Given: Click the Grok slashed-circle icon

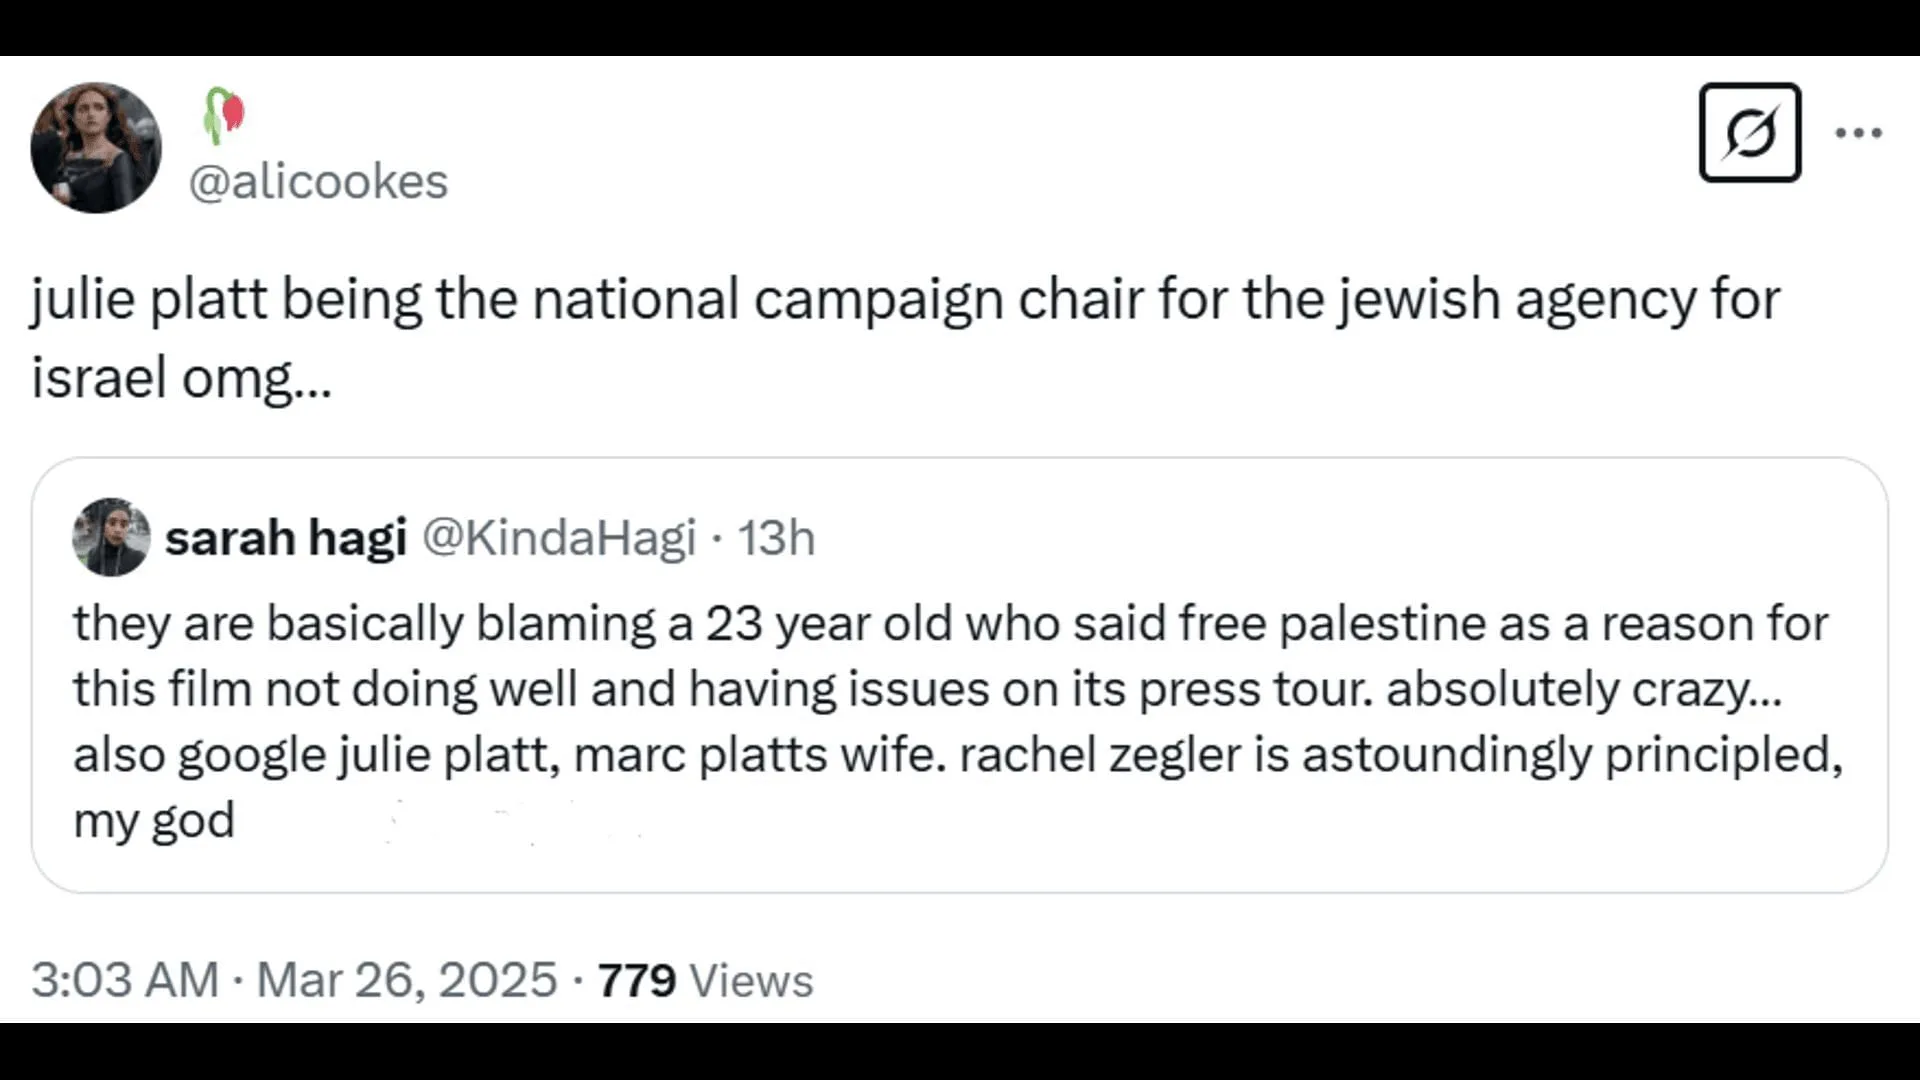Looking at the screenshot, I should (x=1749, y=132).
